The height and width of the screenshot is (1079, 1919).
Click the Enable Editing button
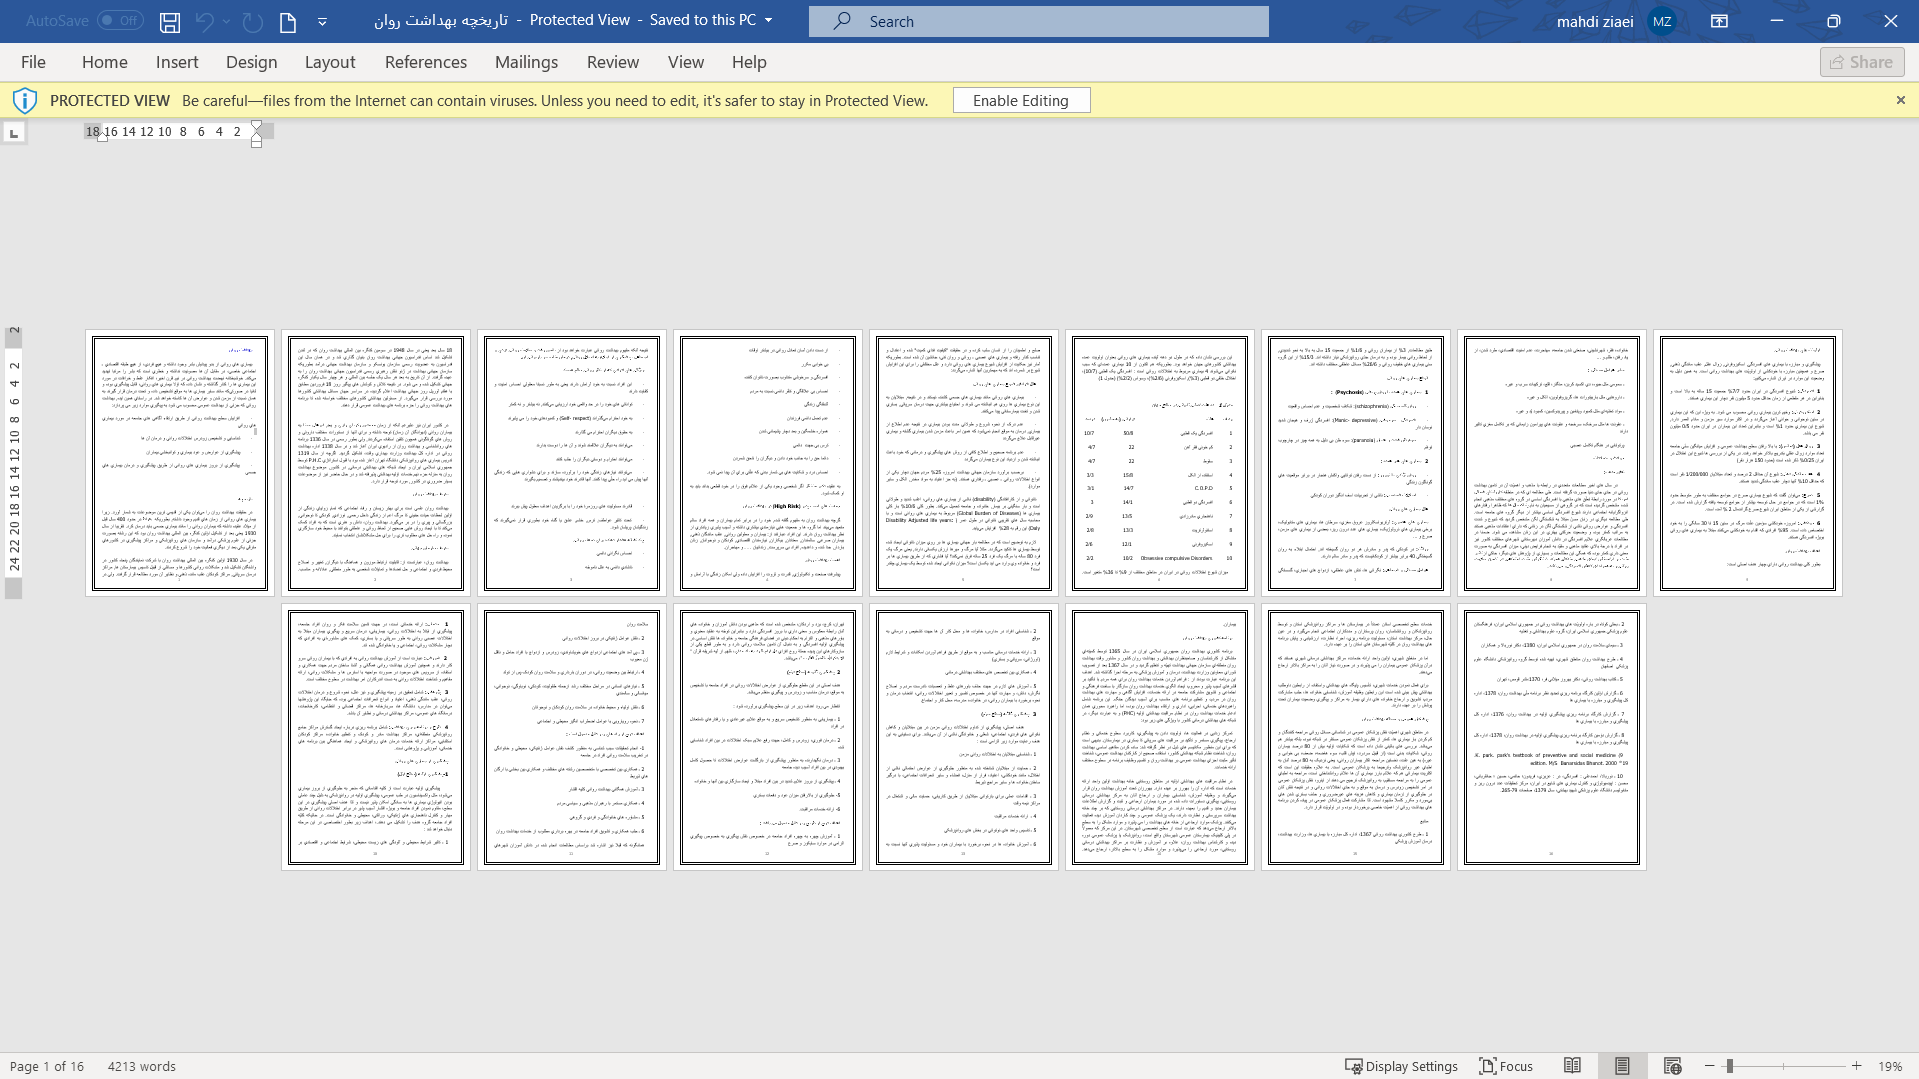pyautogui.click(x=1021, y=100)
